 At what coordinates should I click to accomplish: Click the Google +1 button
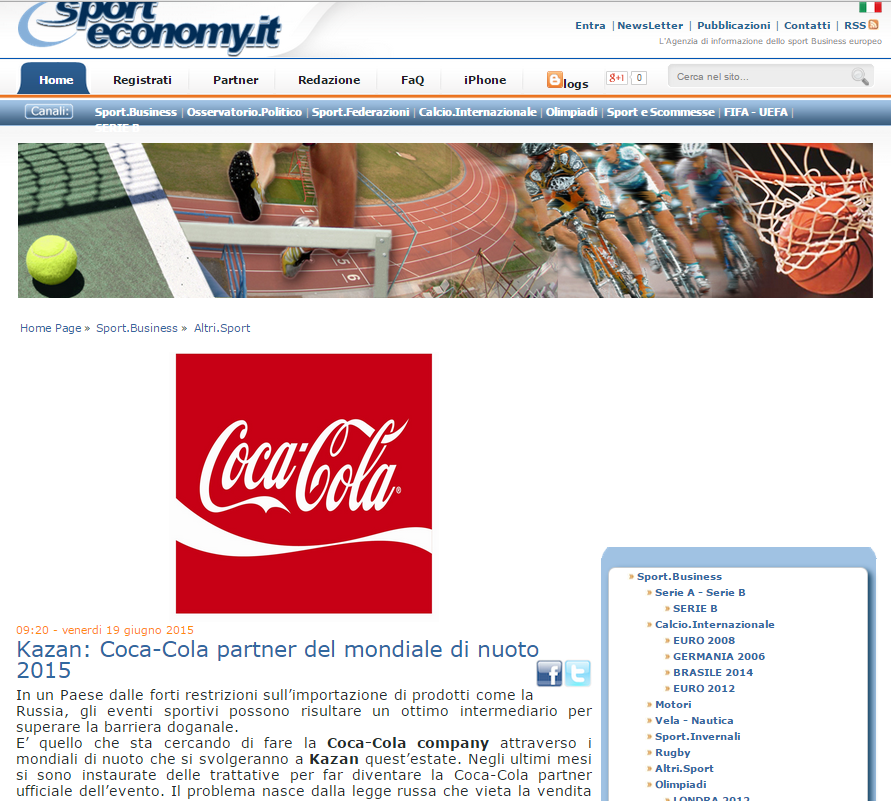point(617,77)
